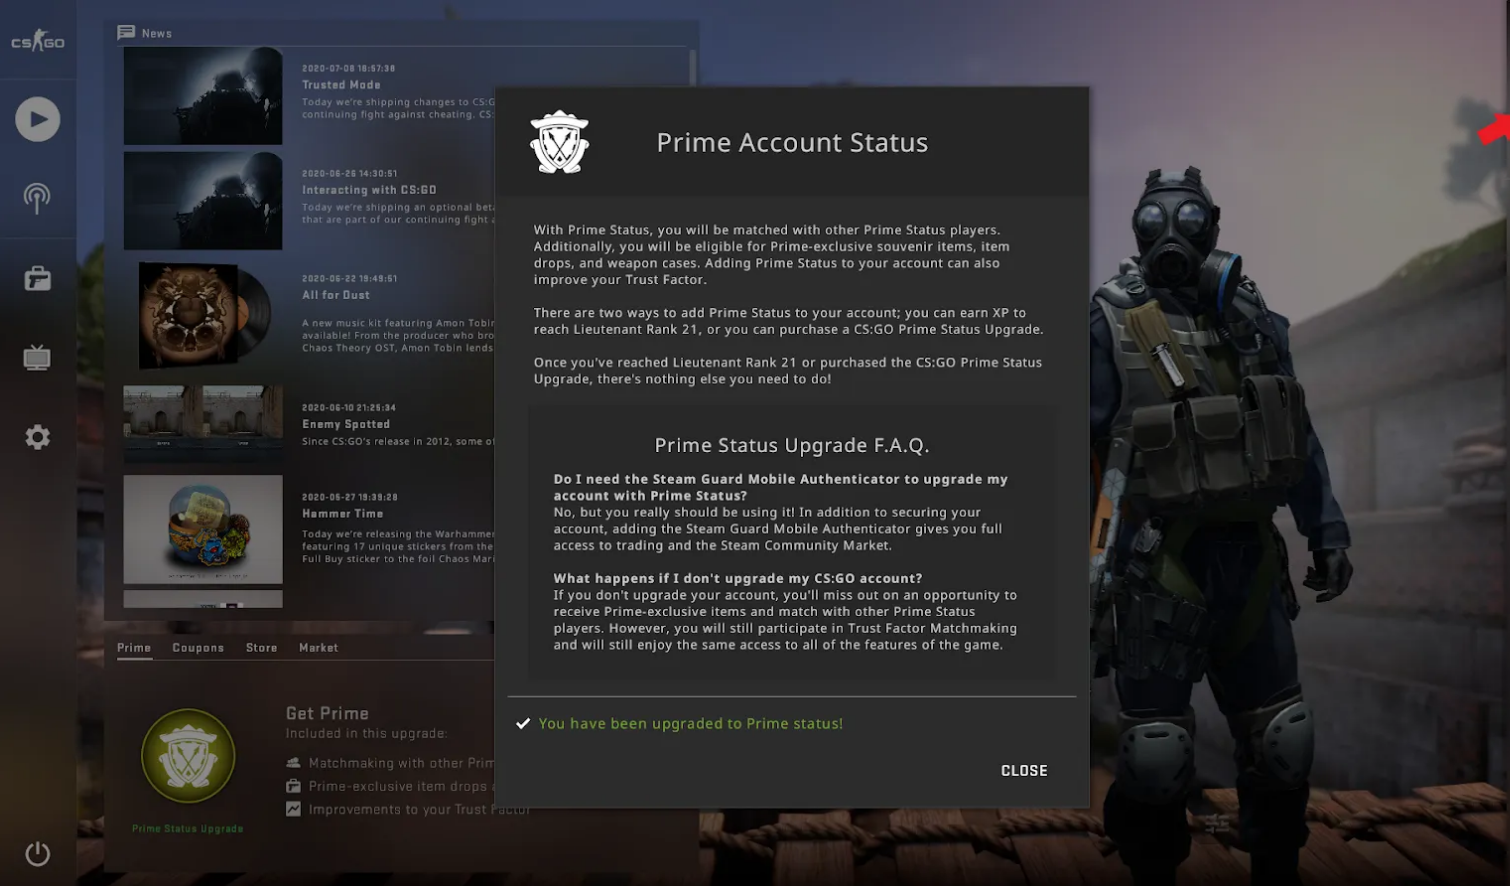Viewport: 1510px width, 886px height.
Task: Click the CS:GO logo home icon
Action: coord(38,41)
